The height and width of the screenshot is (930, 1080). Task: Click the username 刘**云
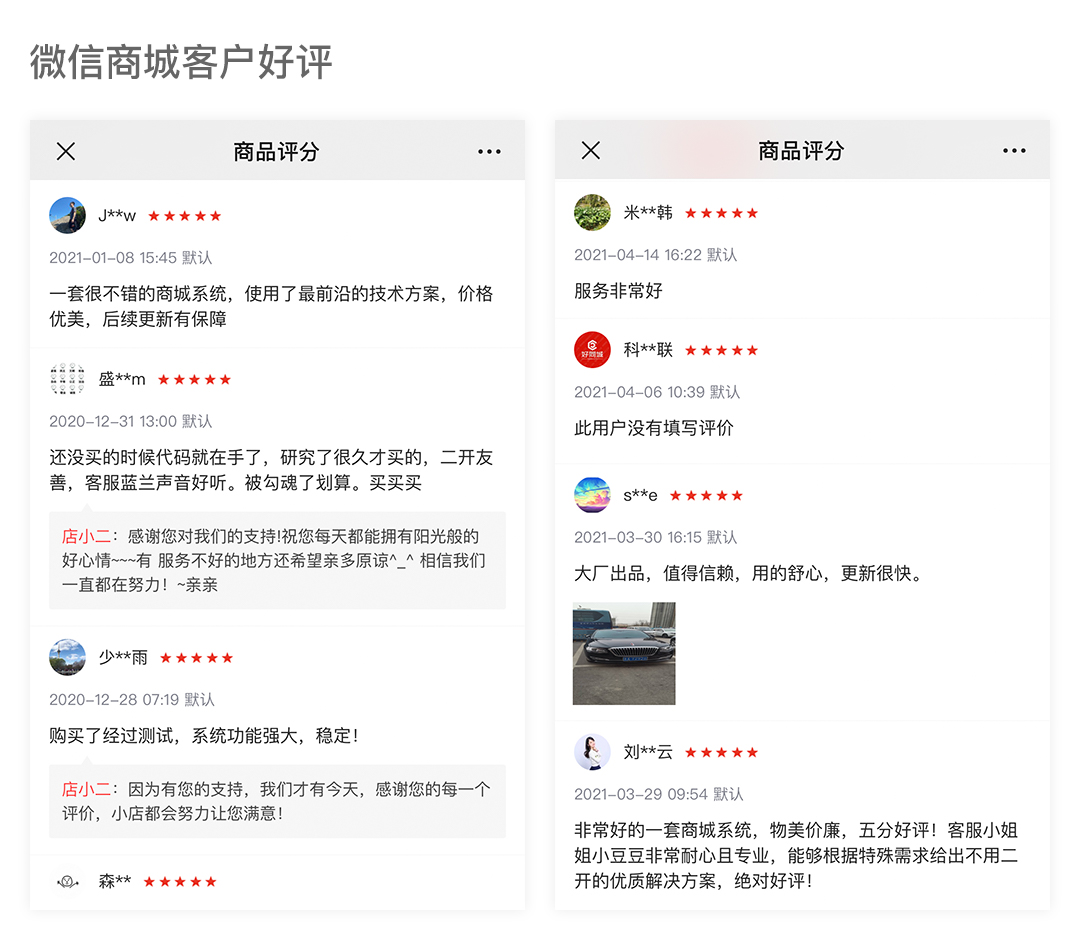pos(648,752)
